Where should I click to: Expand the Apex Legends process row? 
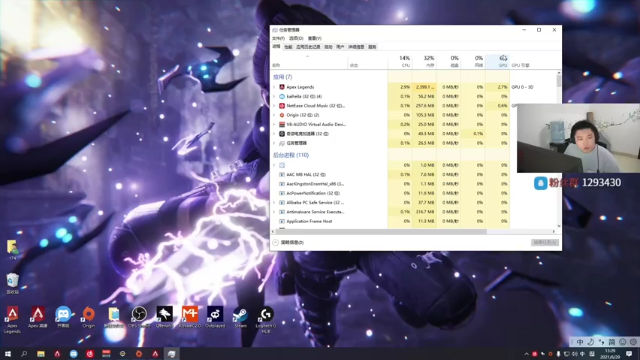[274, 87]
